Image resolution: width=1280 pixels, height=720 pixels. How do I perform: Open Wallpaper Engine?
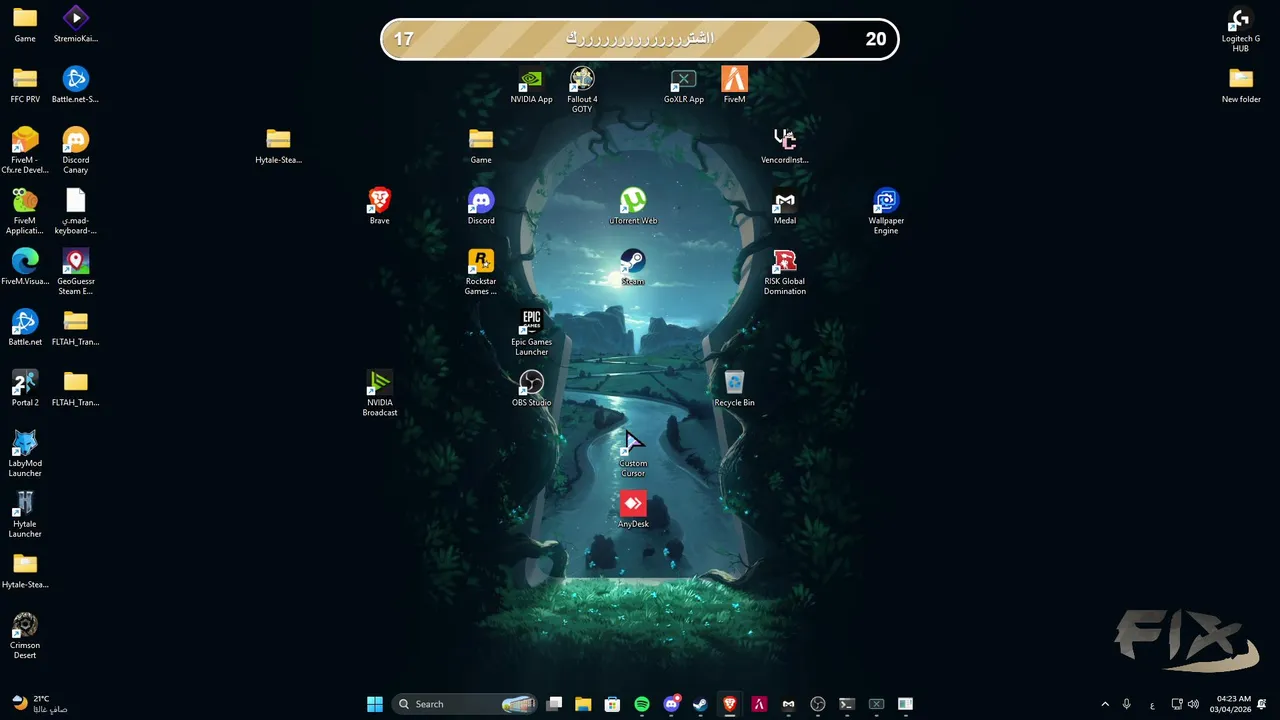point(886,211)
